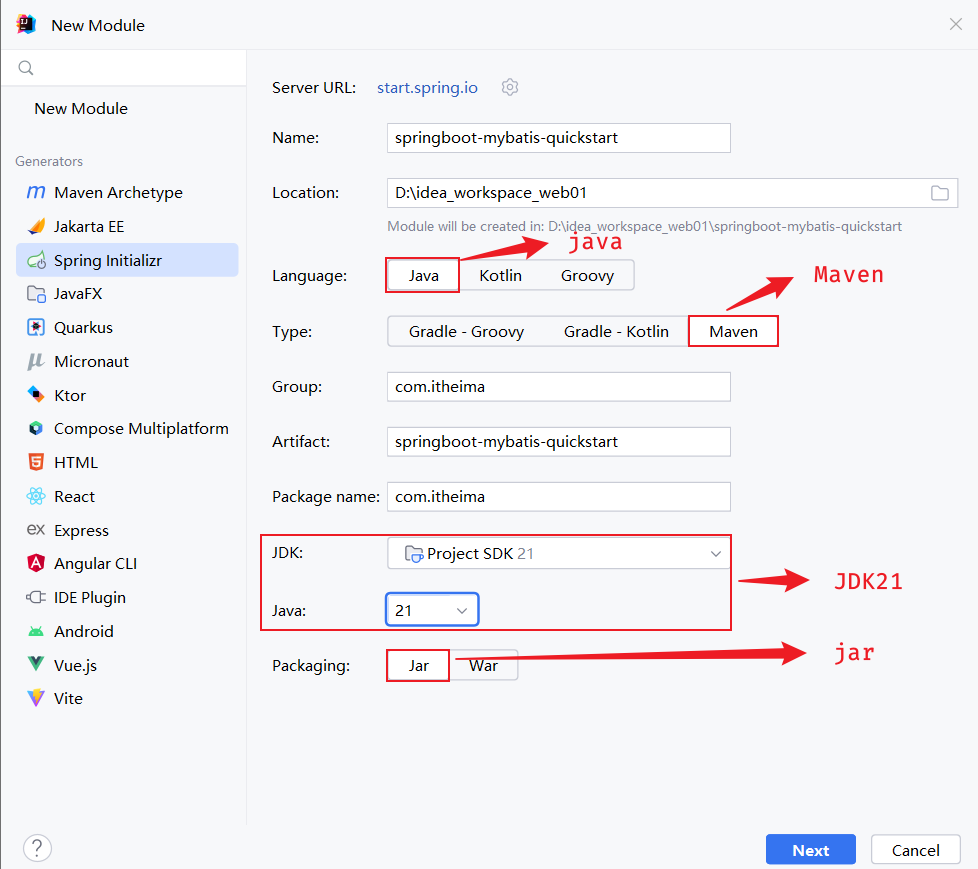Open the start.spring.io server link
978x869 pixels.
(x=427, y=88)
